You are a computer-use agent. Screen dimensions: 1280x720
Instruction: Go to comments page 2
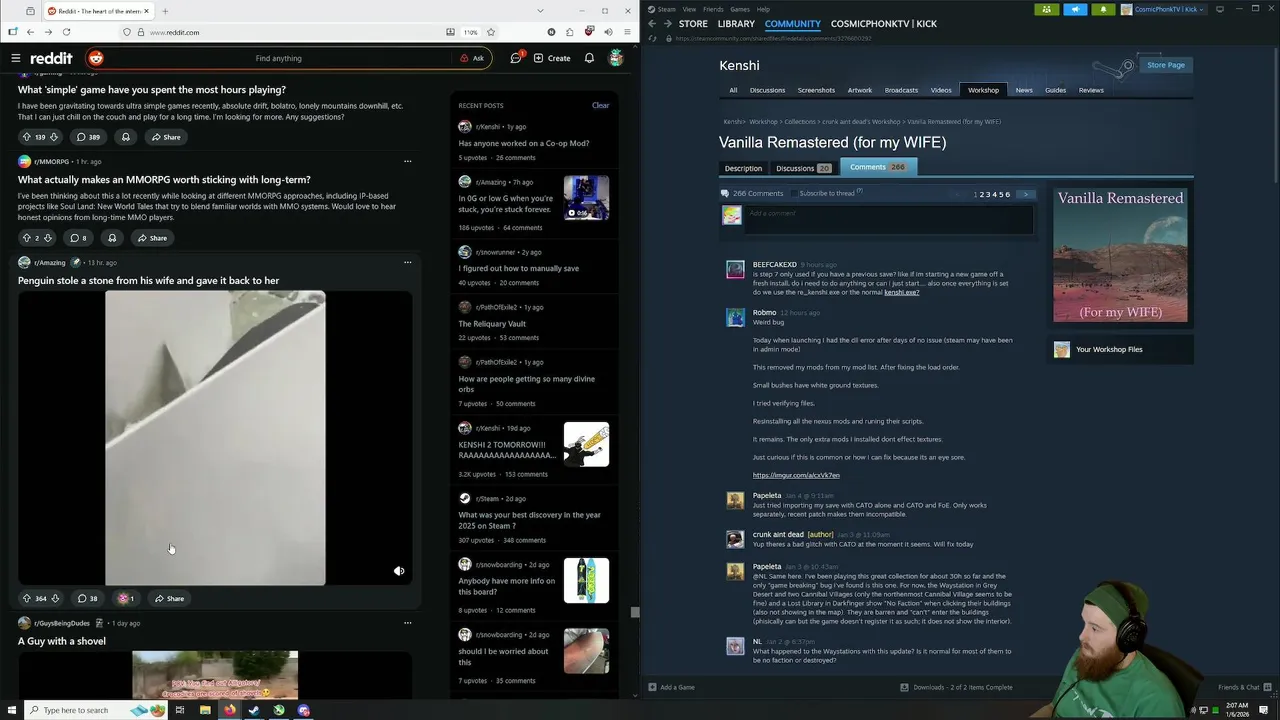(x=982, y=194)
